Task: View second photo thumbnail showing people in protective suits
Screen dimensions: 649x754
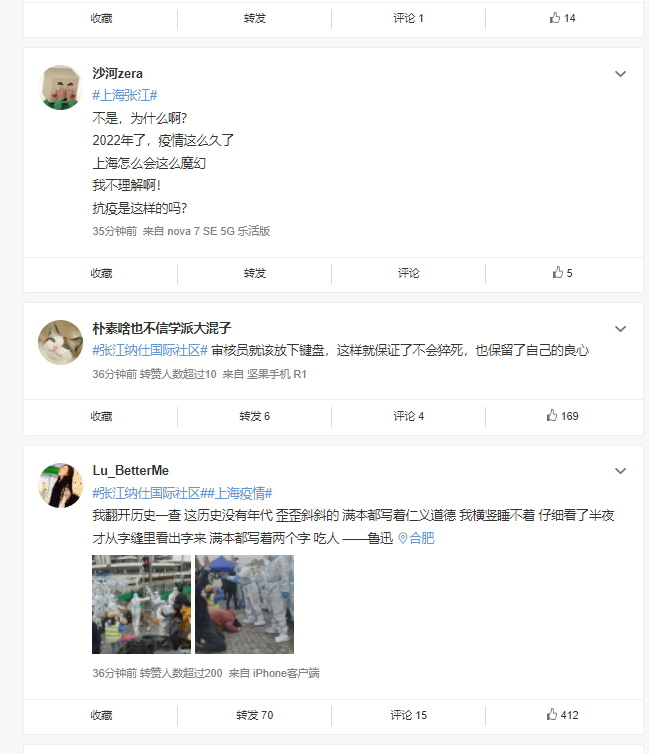Action: pos(244,604)
